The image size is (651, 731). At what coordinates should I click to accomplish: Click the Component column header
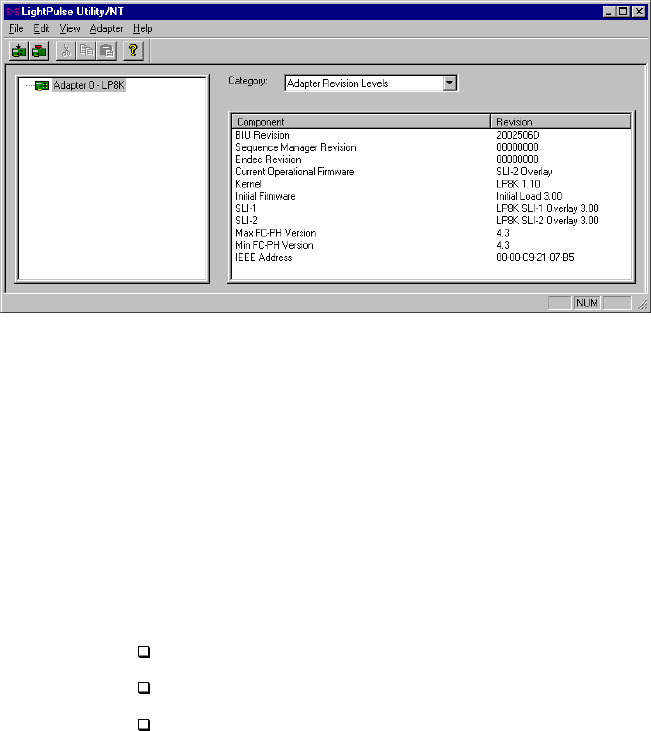tap(361, 122)
